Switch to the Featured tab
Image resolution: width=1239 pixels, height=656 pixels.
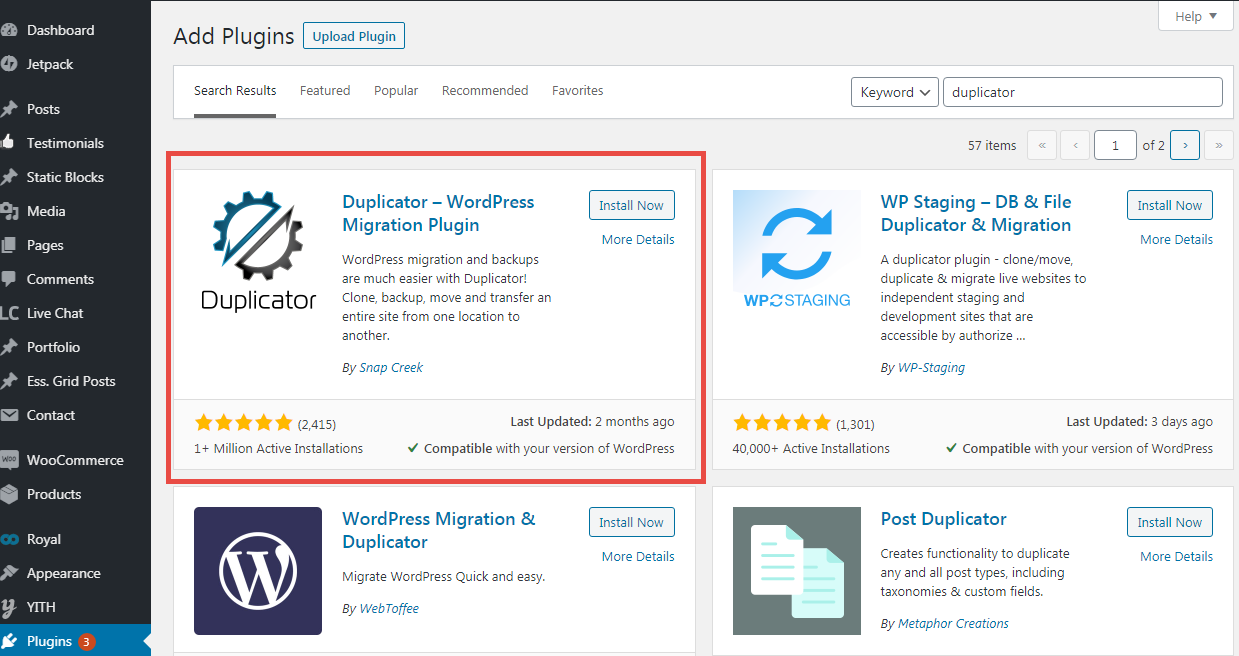tap(325, 91)
